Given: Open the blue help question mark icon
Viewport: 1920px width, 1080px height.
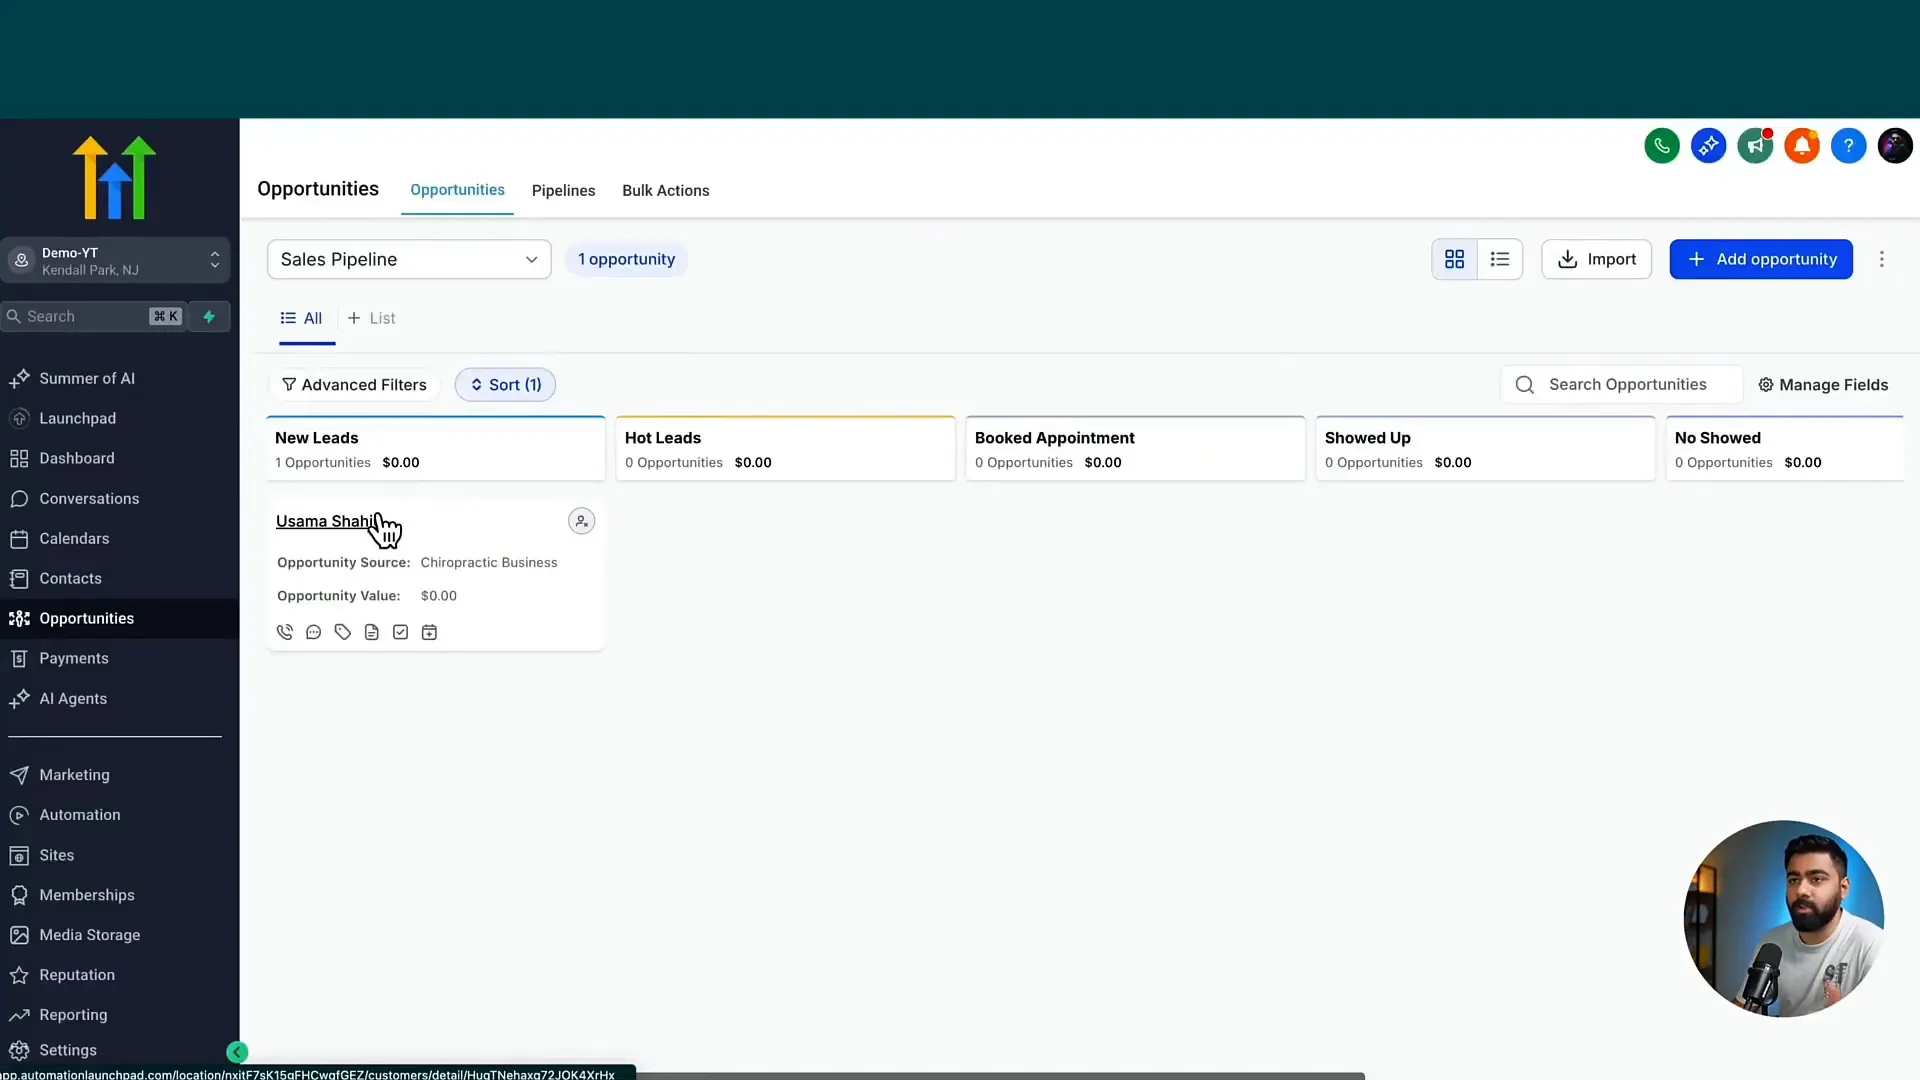Looking at the screenshot, I should tap(1848, 146).
